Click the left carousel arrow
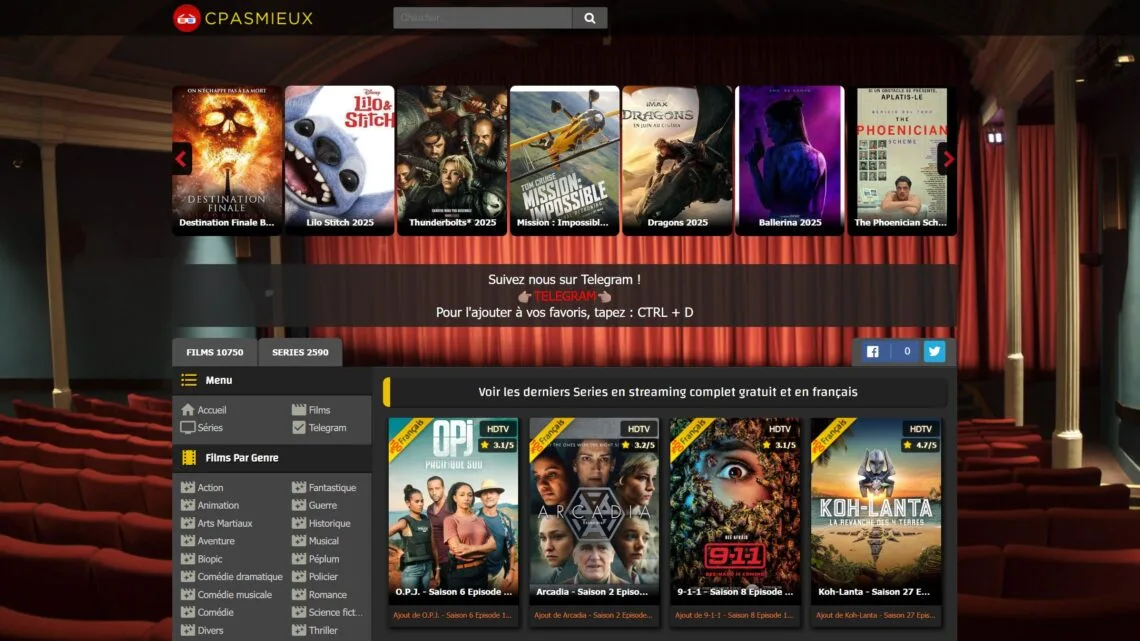The width and height of the screenshot is (1140, 641). click(182, 159)
